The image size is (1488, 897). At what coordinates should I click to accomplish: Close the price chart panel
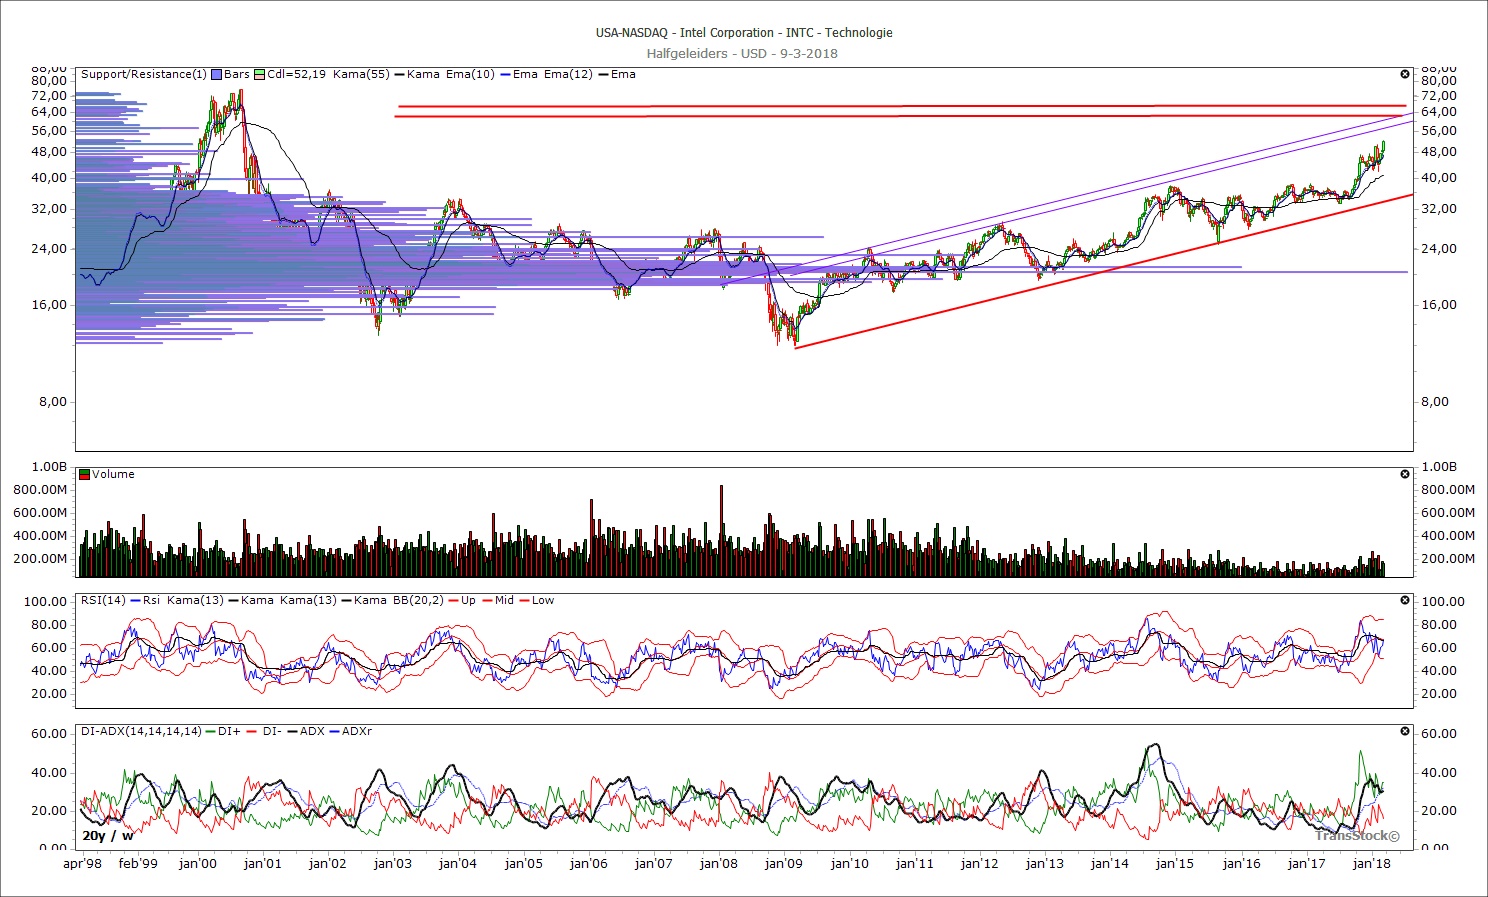coord(1405,74)
